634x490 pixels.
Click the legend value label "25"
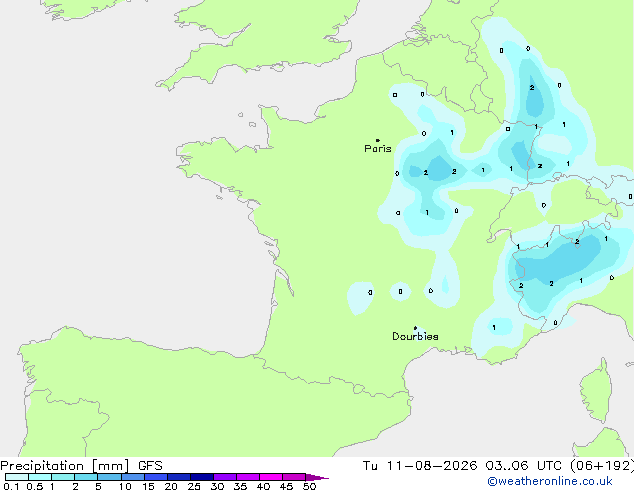click(x=194, y=486)
